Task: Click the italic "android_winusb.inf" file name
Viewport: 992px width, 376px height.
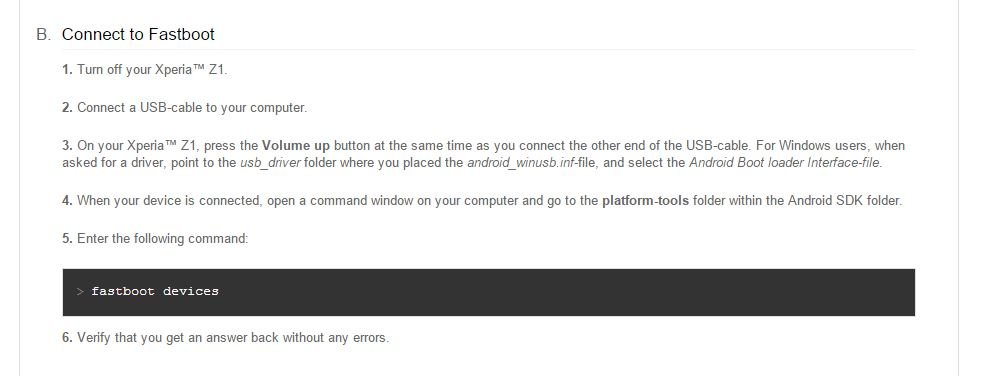Action: [522, 163]
